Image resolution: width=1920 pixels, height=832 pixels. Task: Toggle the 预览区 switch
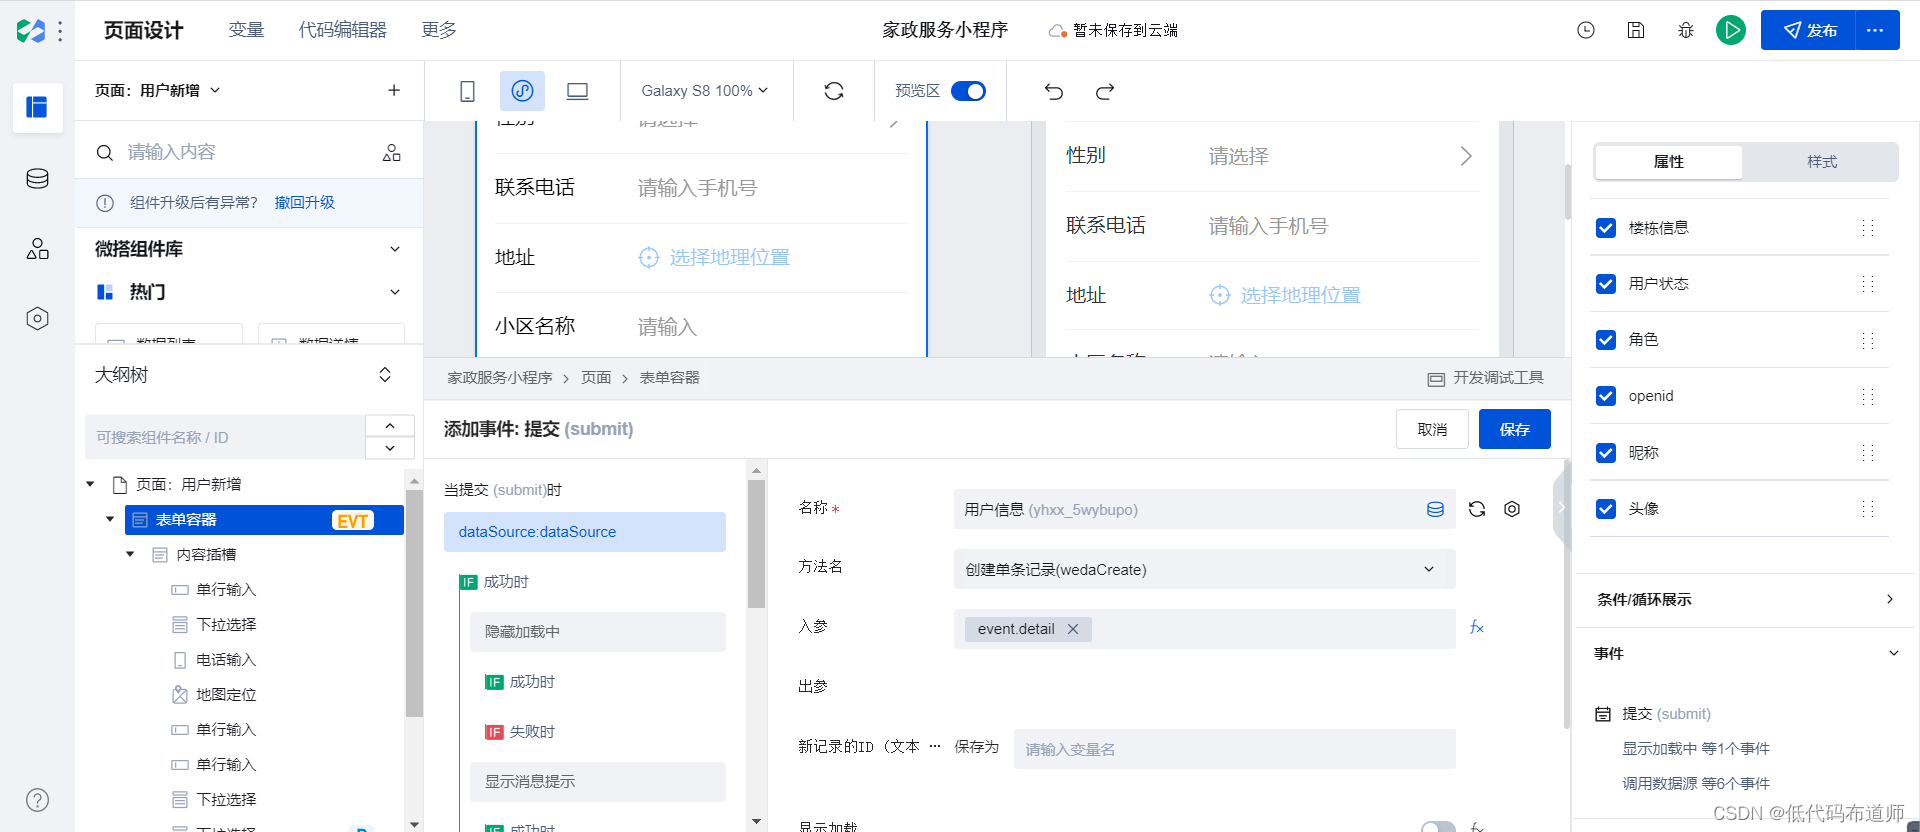(x=968, y=91)
